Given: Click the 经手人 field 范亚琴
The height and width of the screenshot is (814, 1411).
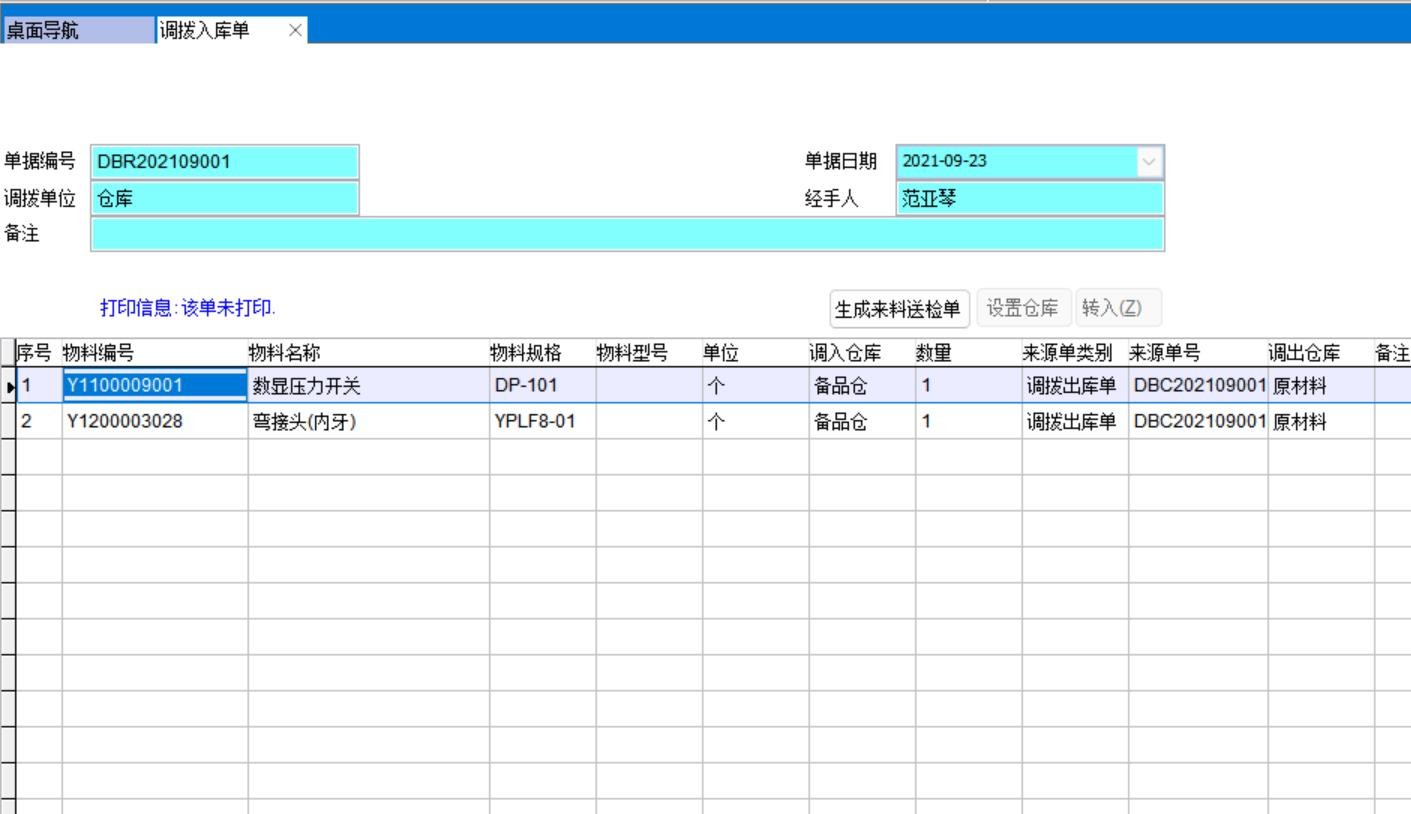Looking at the screenshot, I should [x=1029, y=199].
